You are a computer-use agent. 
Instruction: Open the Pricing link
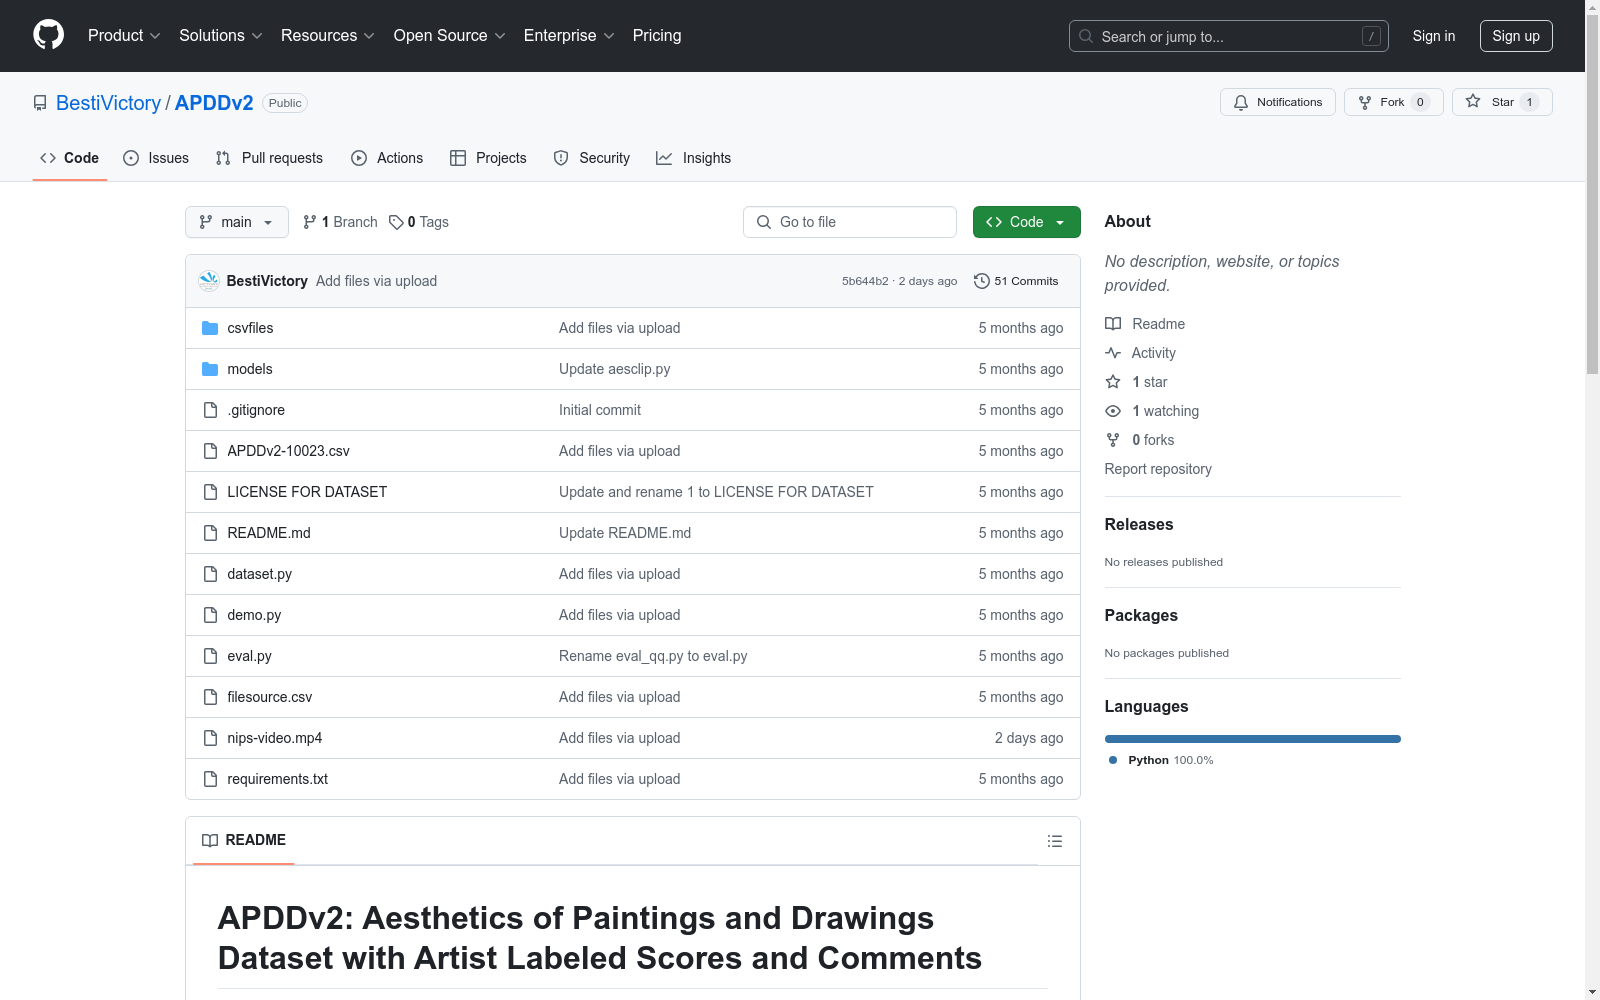(x=657, y=35)
